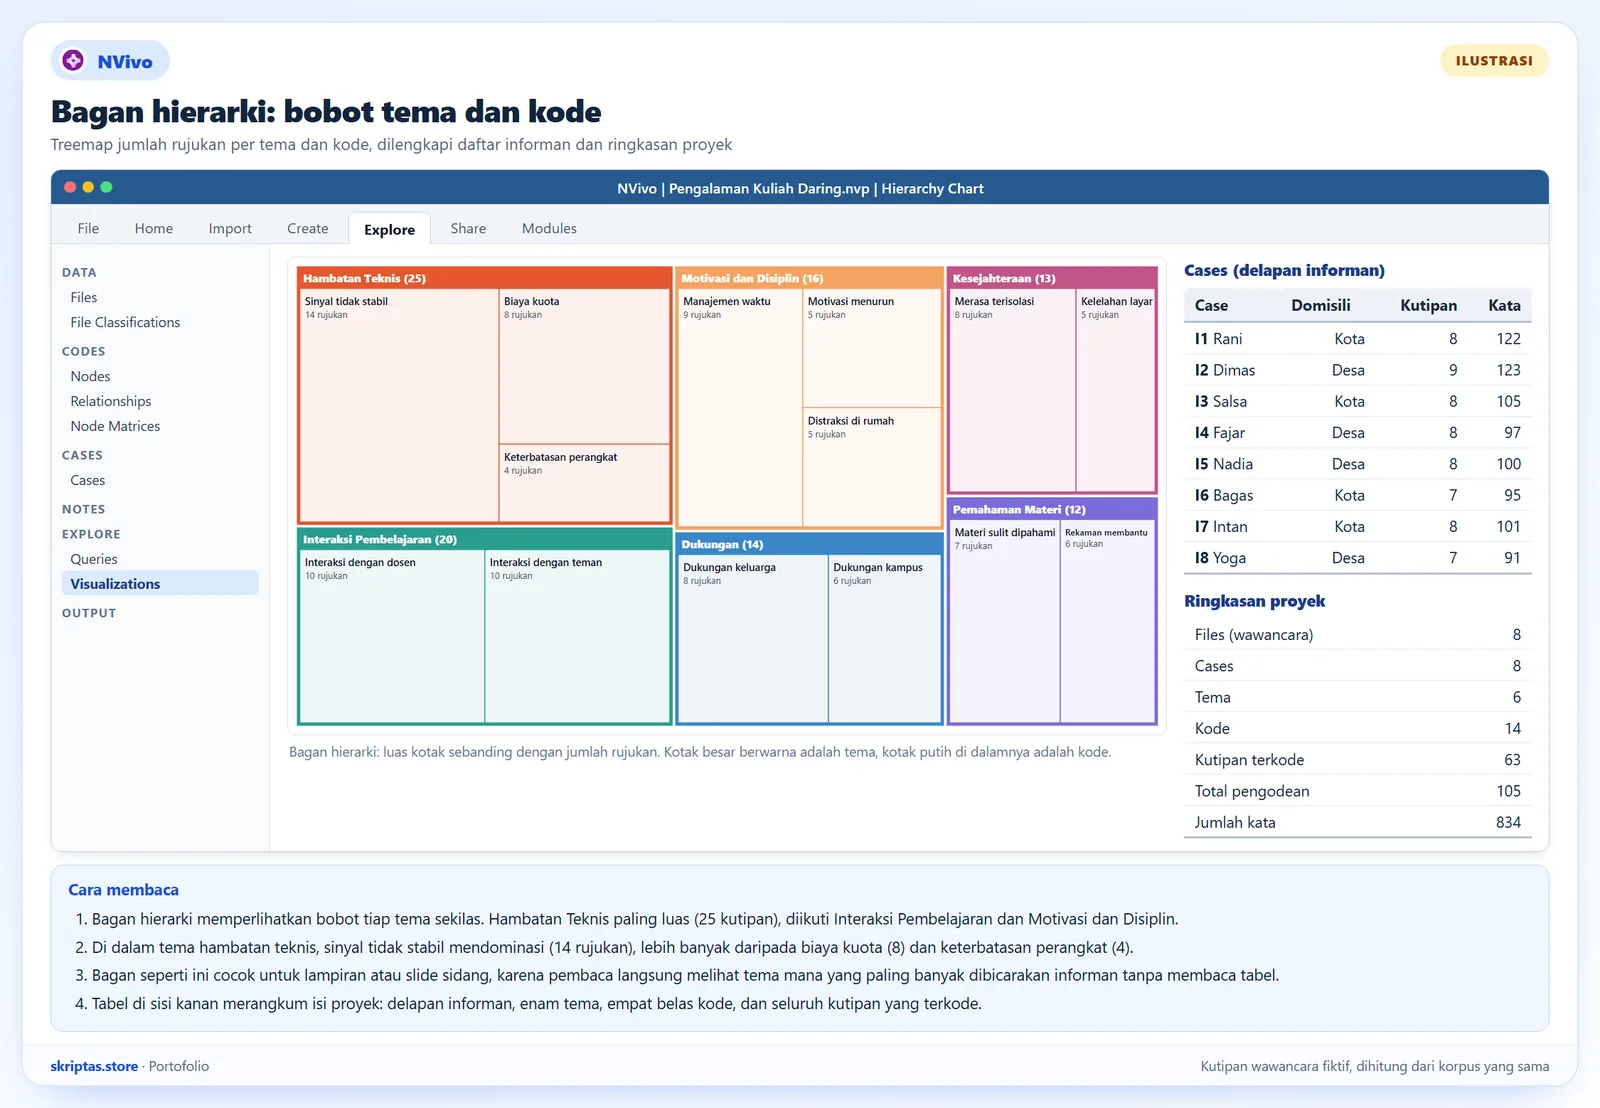Select Interaksi dengan dosen box
Screen dimensions: 1600x1108
coord(392,636)
